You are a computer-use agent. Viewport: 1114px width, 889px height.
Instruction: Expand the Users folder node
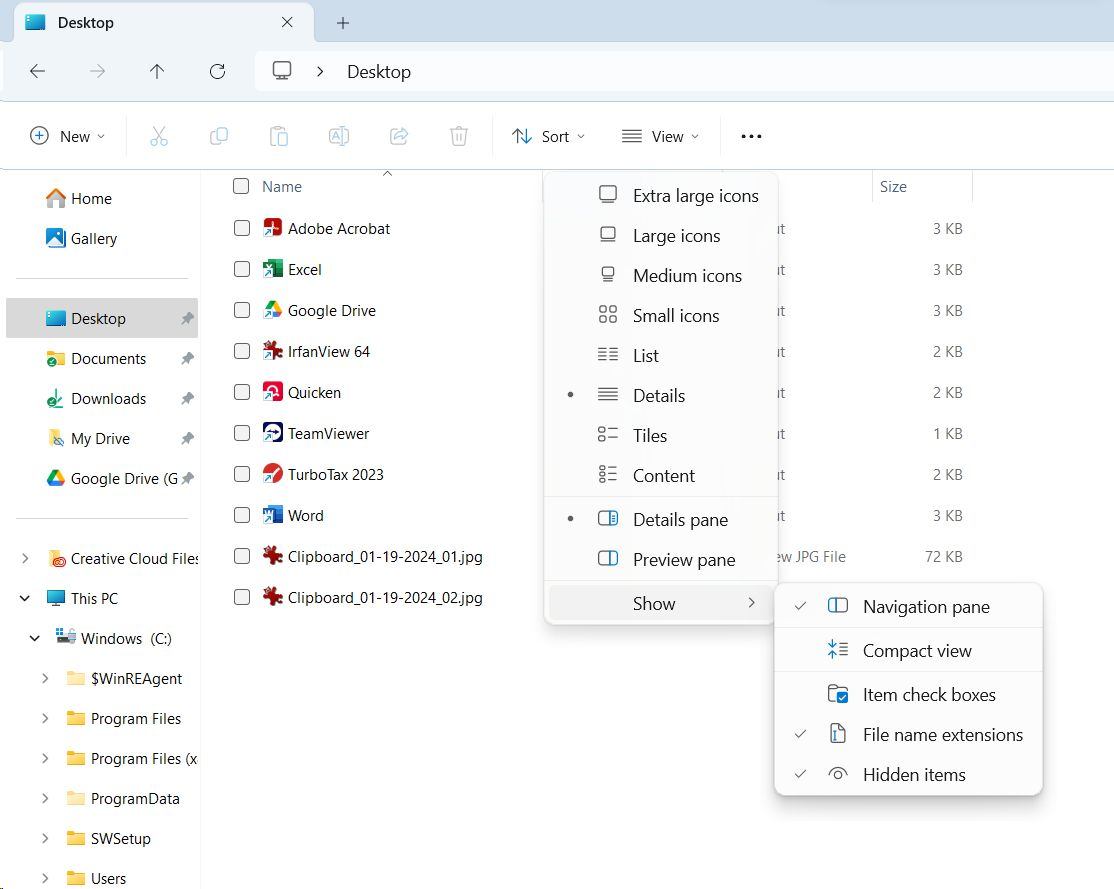coord(45,878)
